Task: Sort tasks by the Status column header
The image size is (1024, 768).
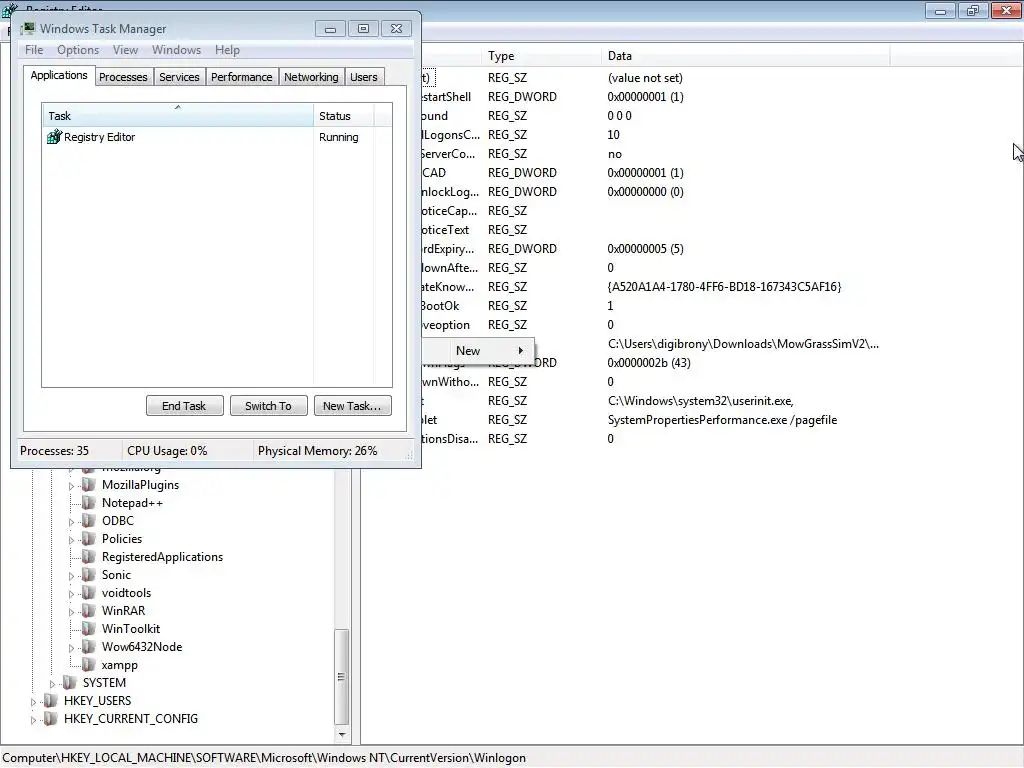Action: pos(343,116)
